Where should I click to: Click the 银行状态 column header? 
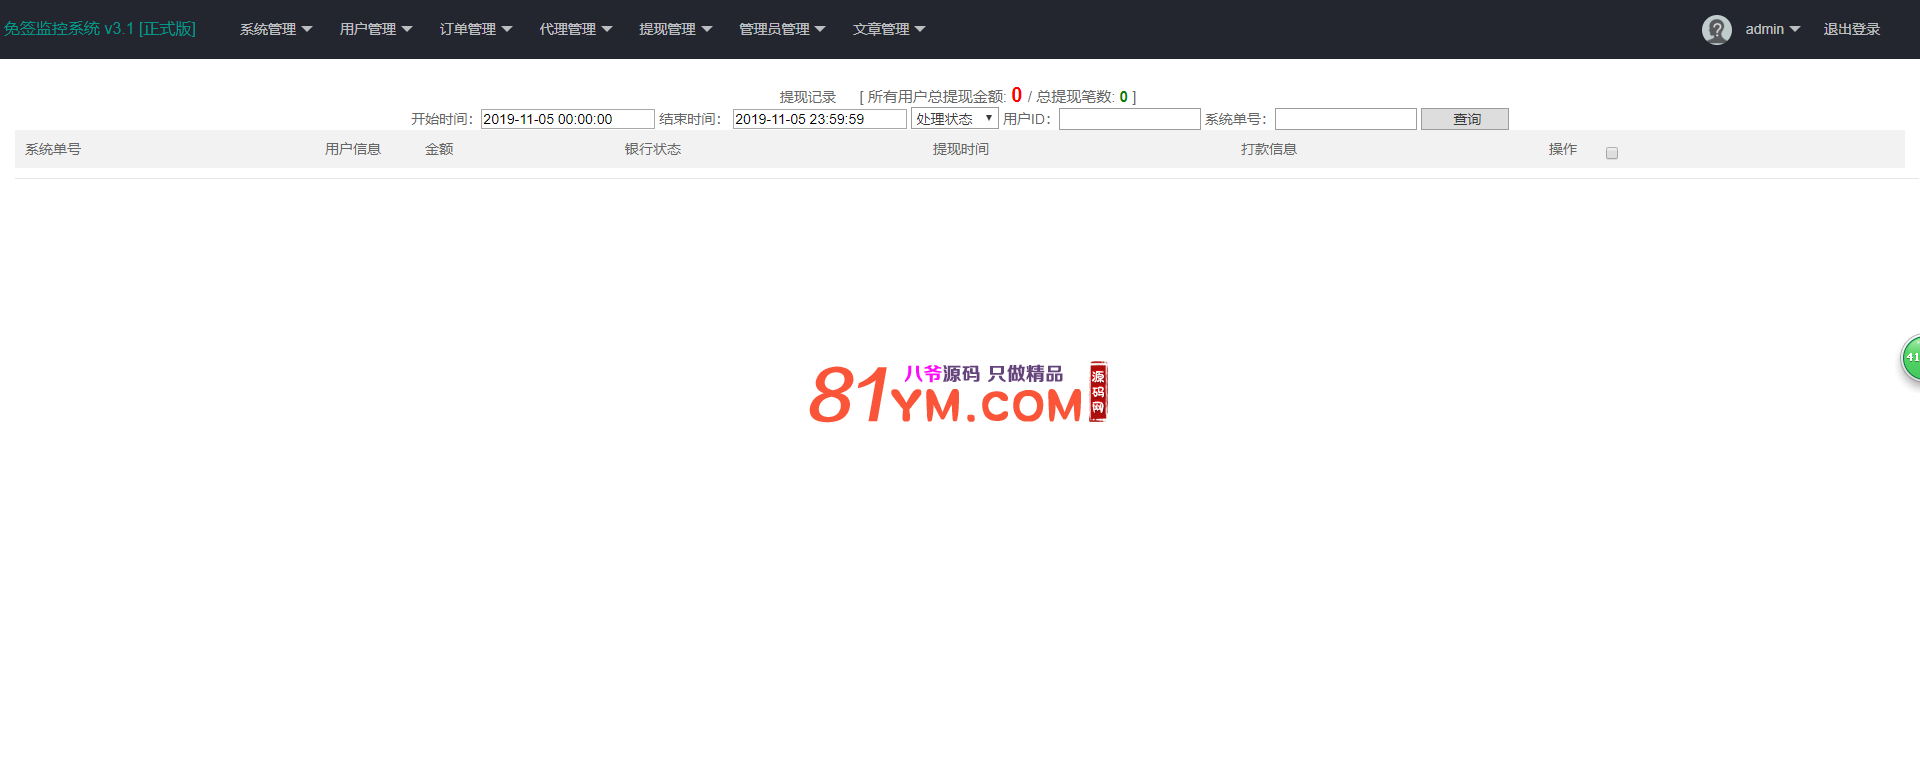point(653,149)
